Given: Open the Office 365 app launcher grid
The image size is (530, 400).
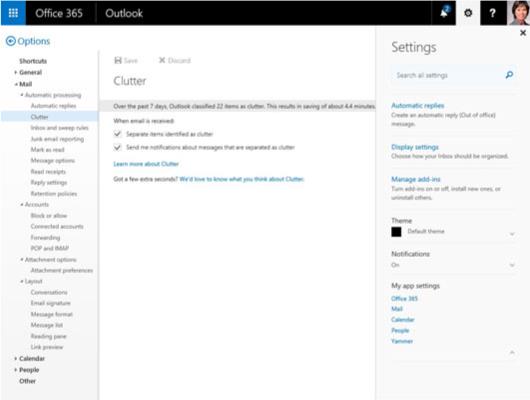Looking at the screenshot, I should tap(13, 13).
